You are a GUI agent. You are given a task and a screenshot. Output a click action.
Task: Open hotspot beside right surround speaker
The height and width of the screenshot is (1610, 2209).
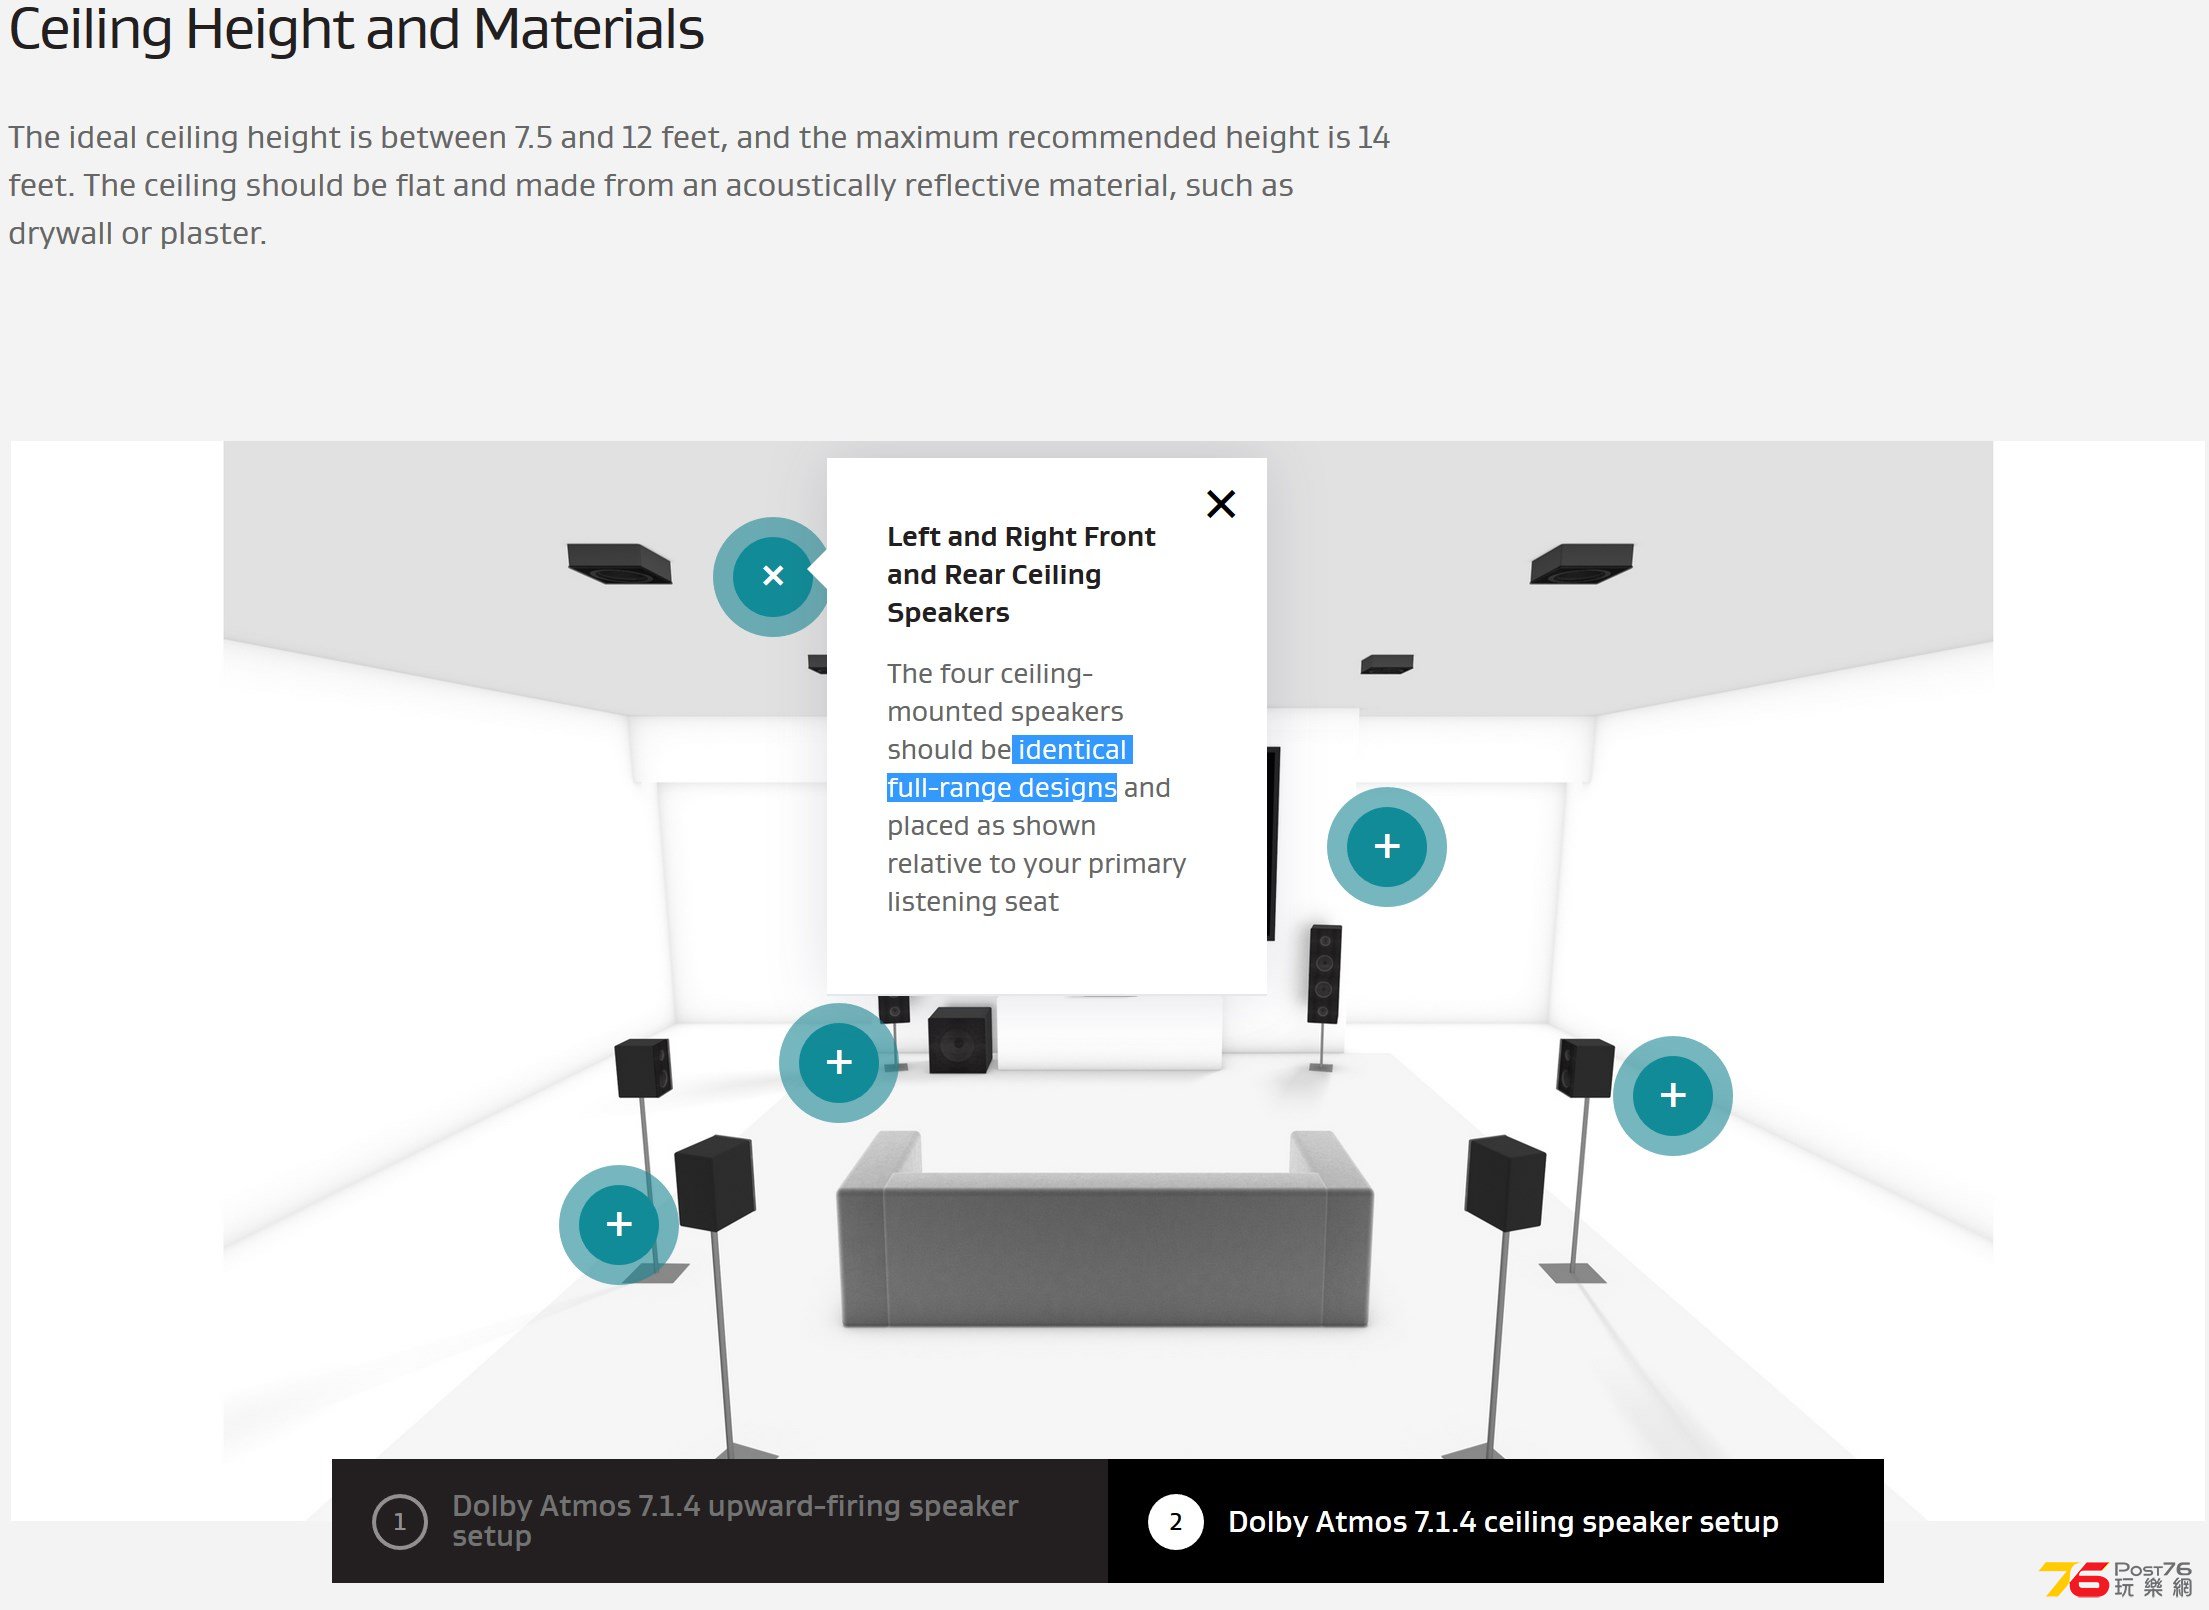coord(1672,1095)
